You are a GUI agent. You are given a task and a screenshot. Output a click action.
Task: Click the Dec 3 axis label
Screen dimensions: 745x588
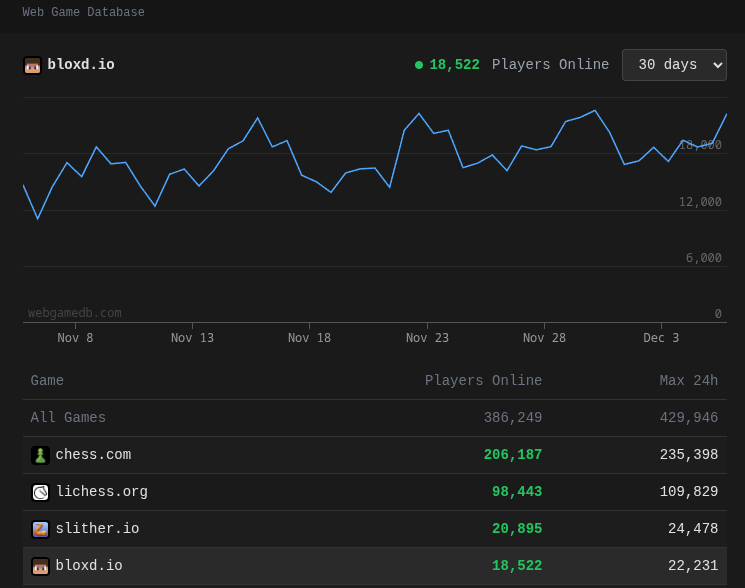661,338
